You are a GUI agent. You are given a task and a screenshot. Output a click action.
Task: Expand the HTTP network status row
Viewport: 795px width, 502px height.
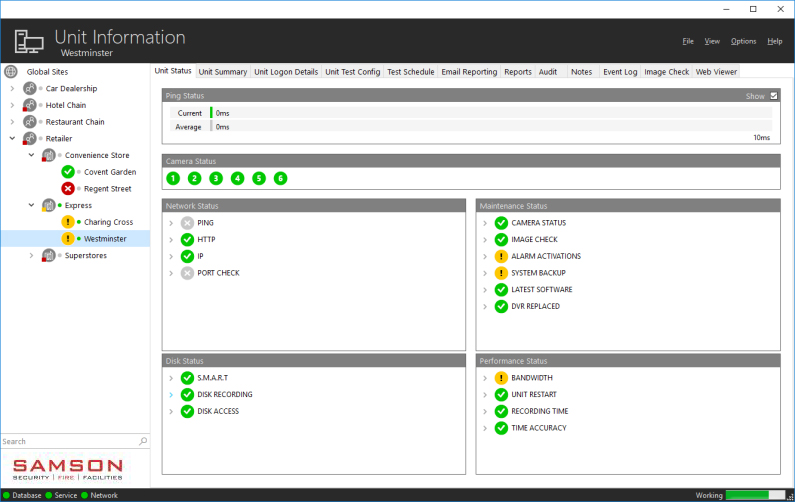tap(172, 240)
